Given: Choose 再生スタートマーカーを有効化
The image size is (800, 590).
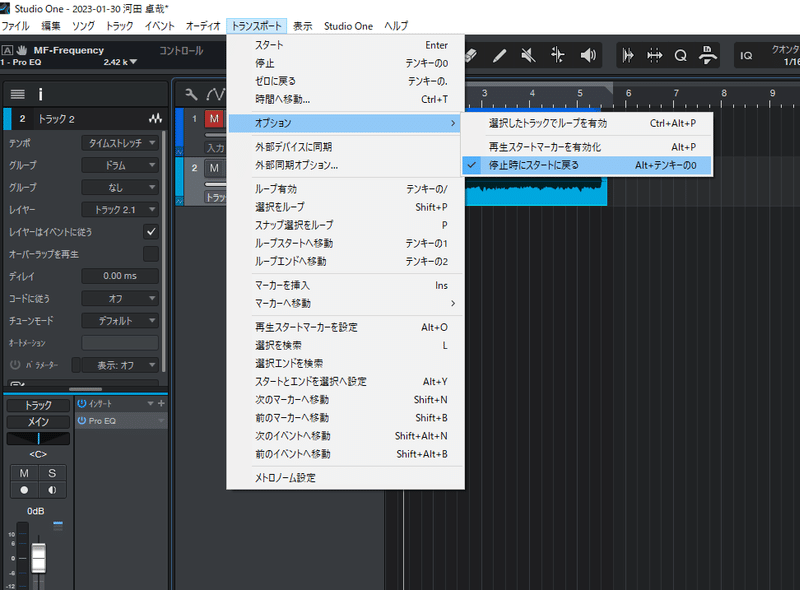Looking at the screenshot, I should [587, 147].
